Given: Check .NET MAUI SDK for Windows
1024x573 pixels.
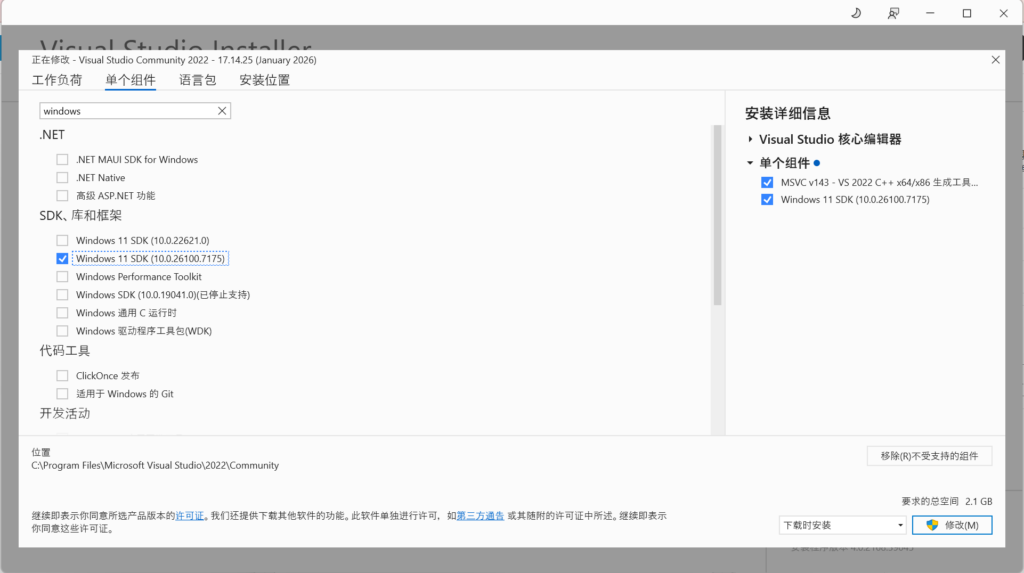Looking at the screenshot, I should point(62,159).
